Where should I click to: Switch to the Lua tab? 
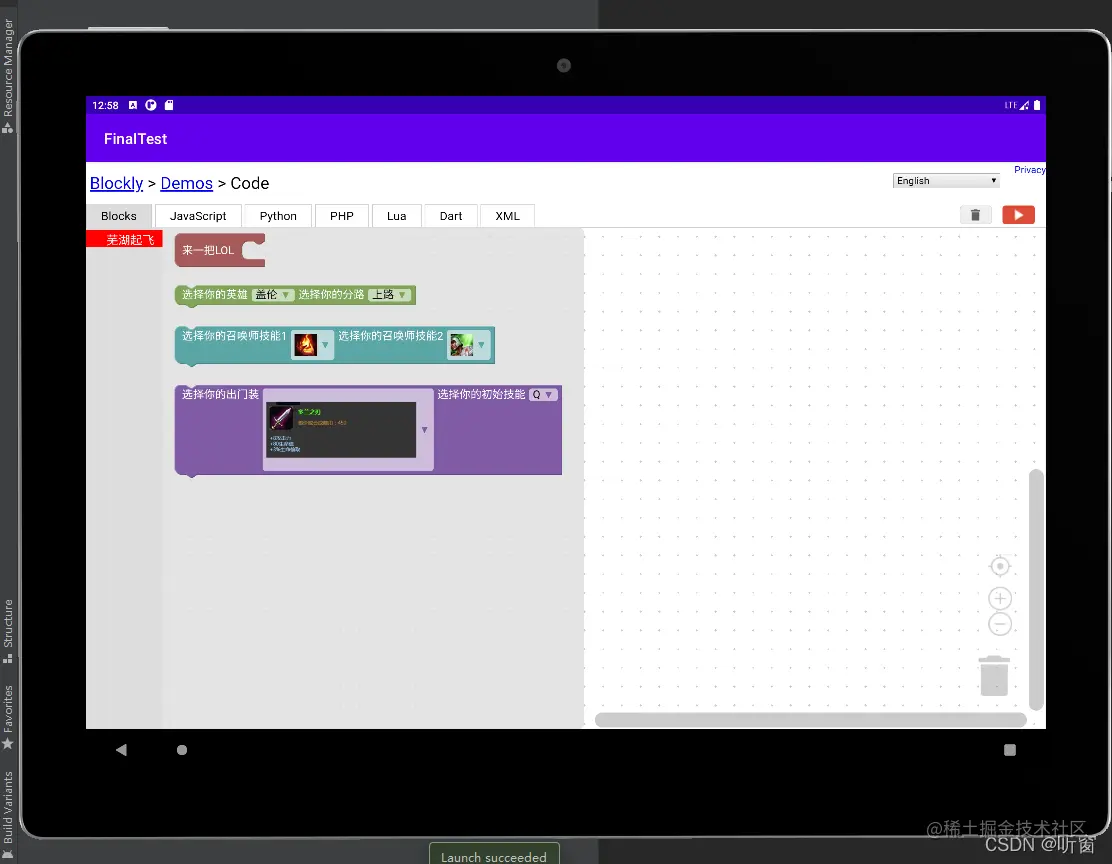[396, 216]
